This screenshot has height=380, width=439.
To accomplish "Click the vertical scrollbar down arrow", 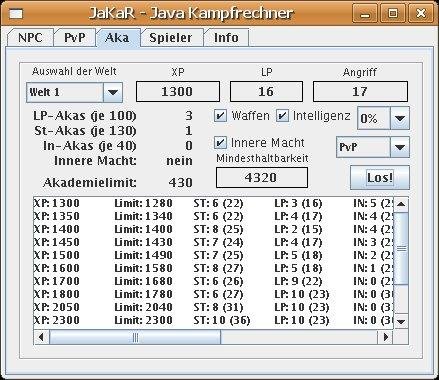I will (401, 321).
